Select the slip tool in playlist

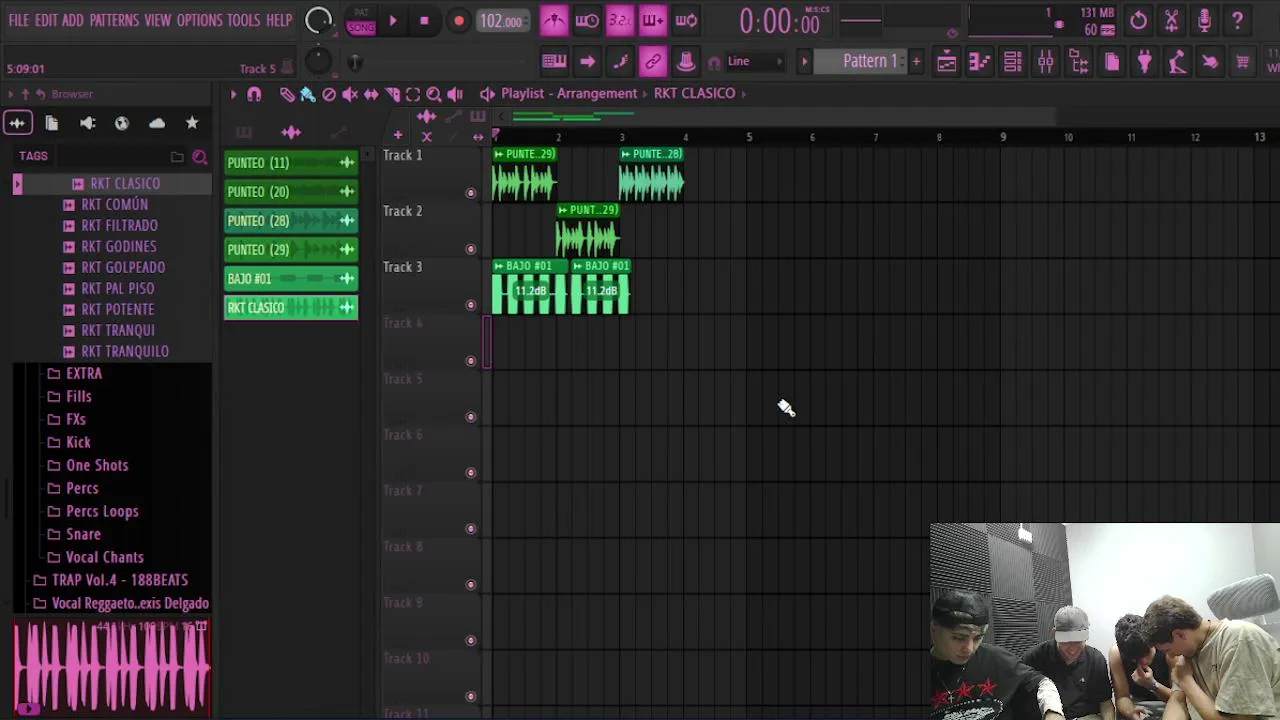tap(371, 94)
